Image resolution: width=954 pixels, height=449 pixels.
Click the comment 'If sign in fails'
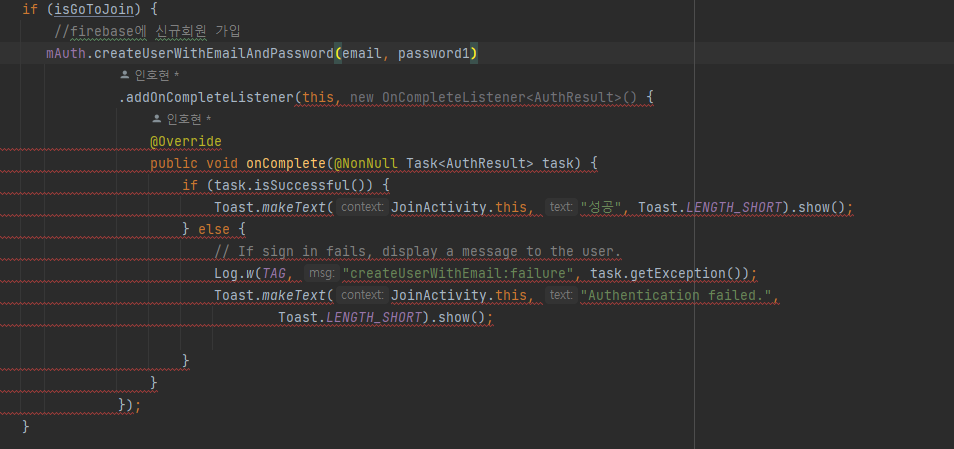pos(417,251)
